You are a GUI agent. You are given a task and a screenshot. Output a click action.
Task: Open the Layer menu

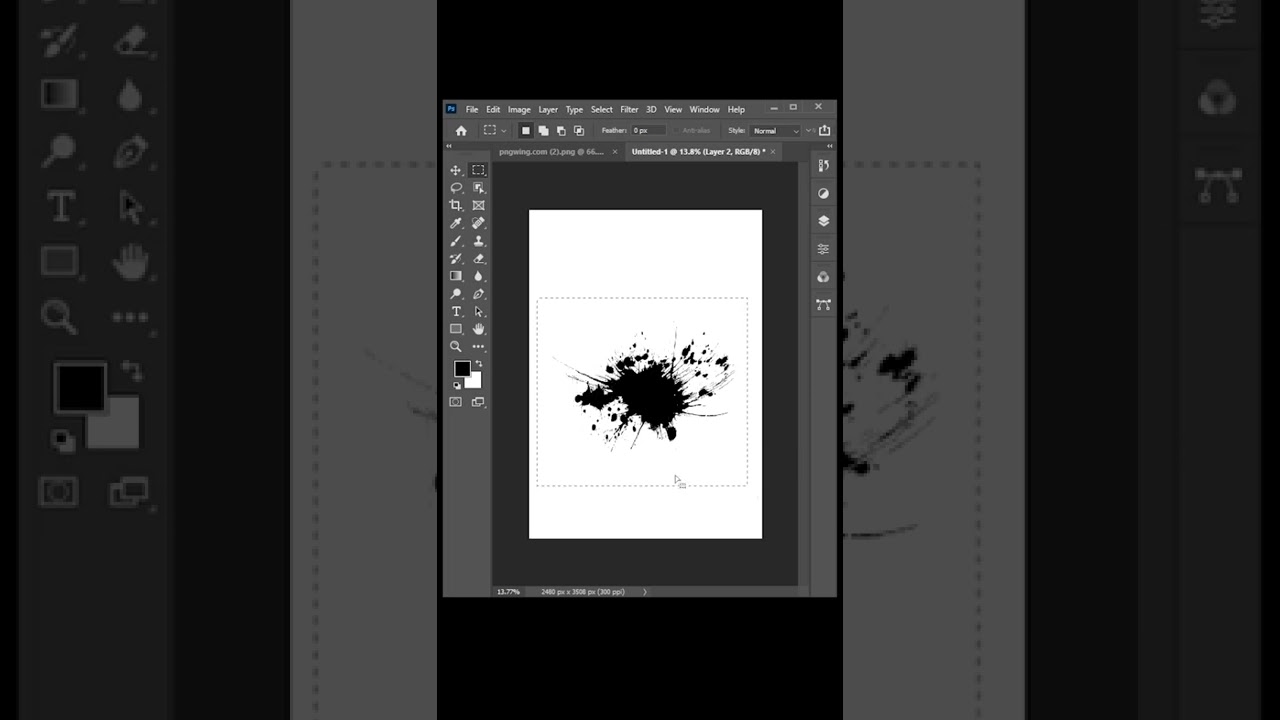point(548,109)
